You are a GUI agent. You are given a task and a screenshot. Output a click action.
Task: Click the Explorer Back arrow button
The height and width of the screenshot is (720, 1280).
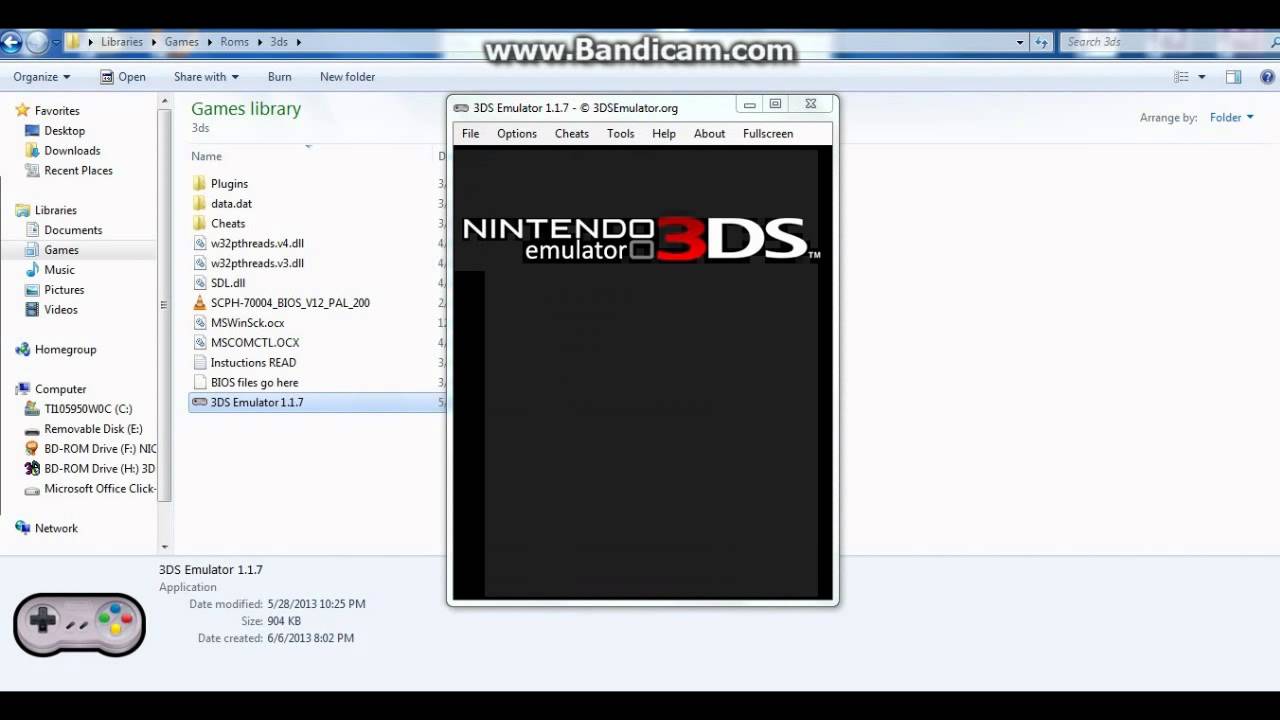point(11,42)
